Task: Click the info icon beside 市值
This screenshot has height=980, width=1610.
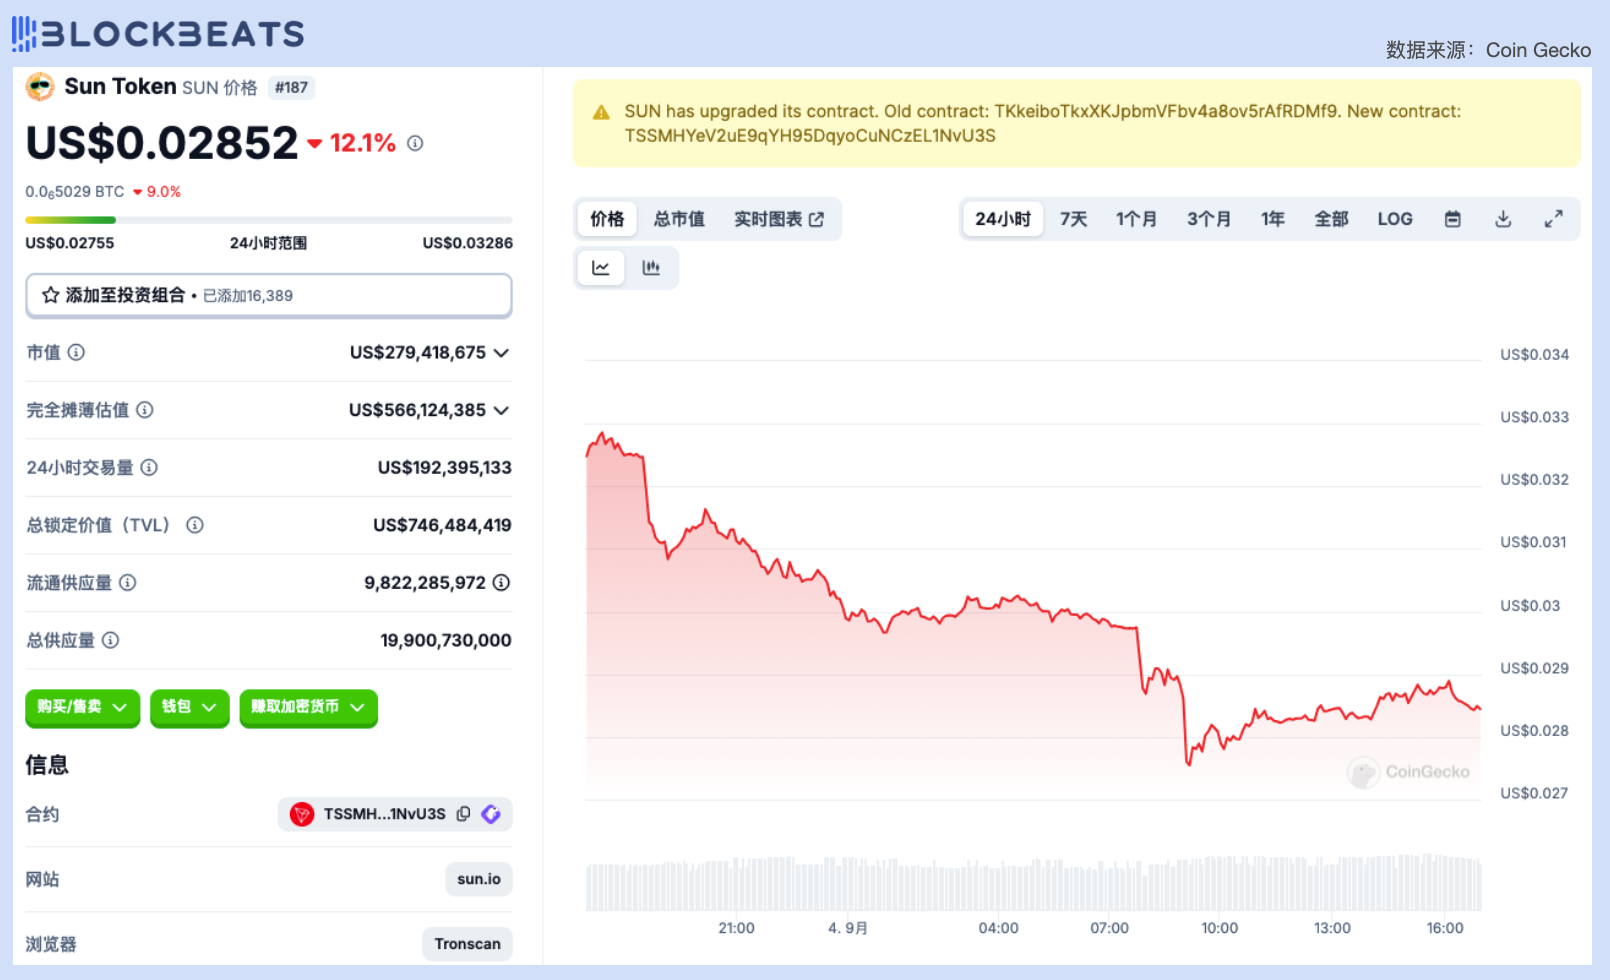Action: point(76,352)
